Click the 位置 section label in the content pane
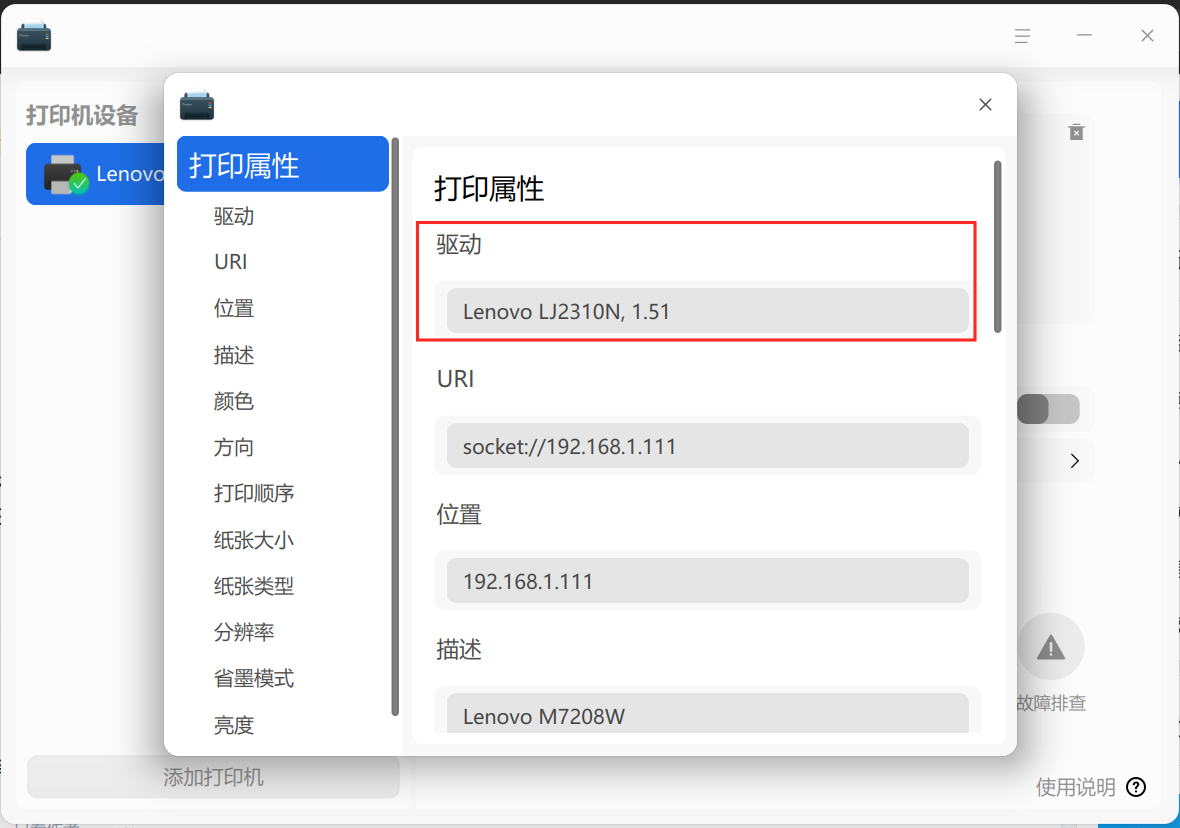Viewport: 1180px width, 828px height. pyautogui.click(x=459, y=515)
